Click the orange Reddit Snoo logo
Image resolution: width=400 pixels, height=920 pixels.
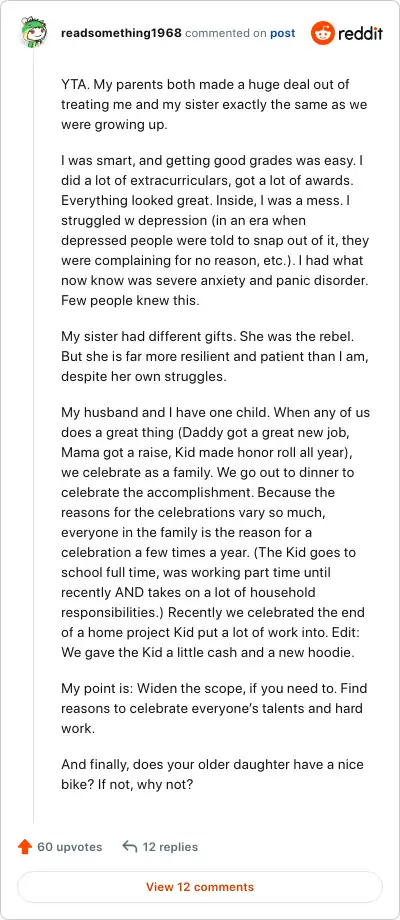coord(322,33)
